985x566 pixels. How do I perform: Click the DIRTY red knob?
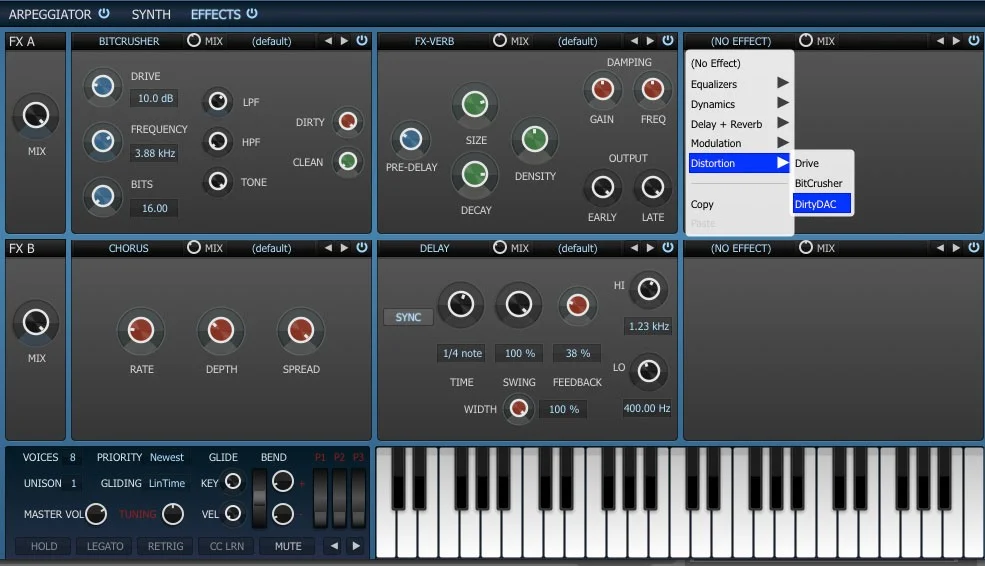click(x=347, y=121)
